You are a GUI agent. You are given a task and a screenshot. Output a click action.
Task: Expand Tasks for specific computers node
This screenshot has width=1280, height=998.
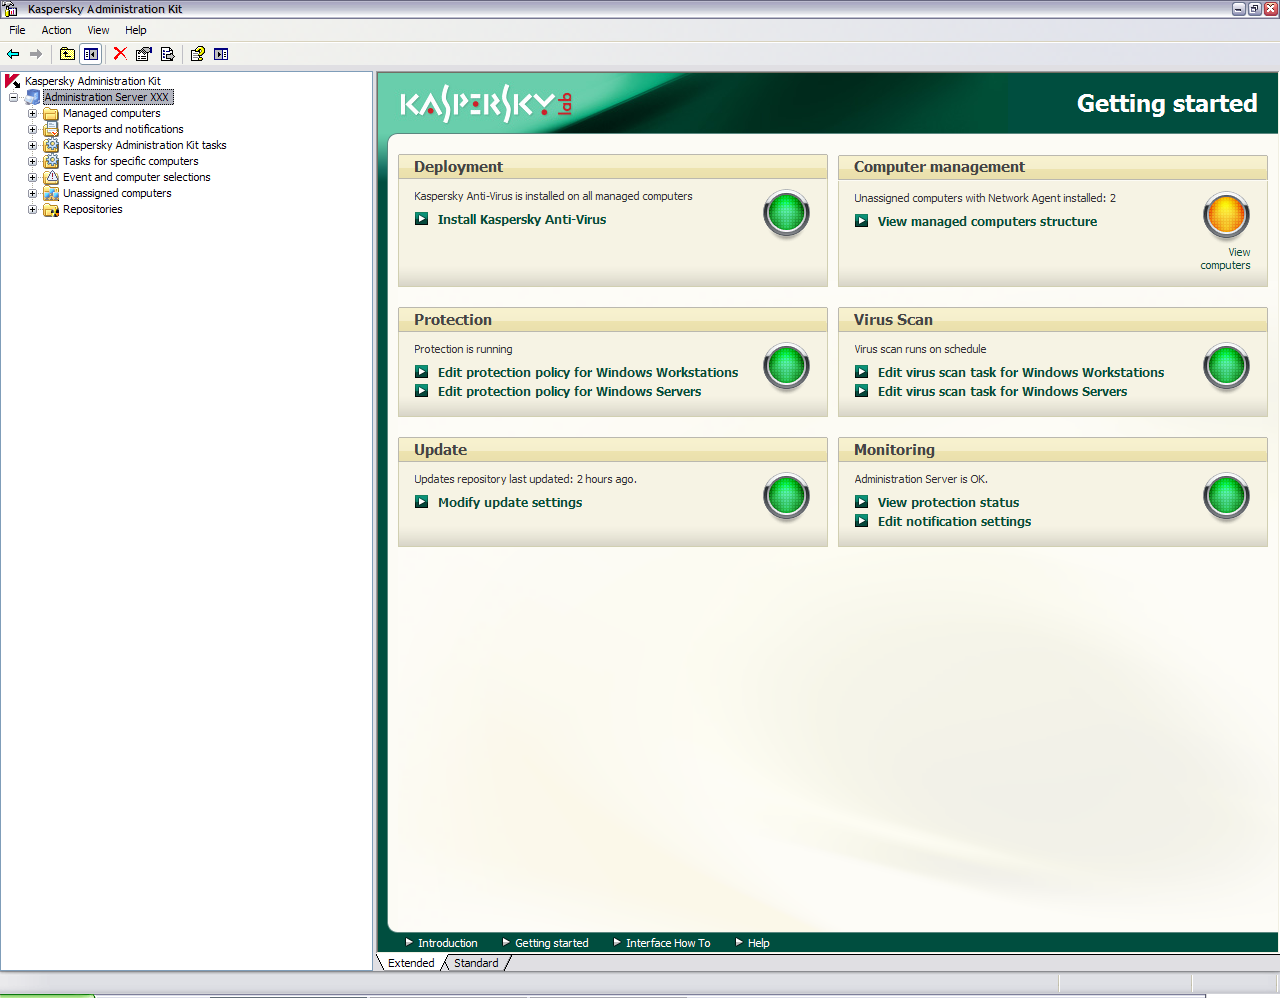32,161
